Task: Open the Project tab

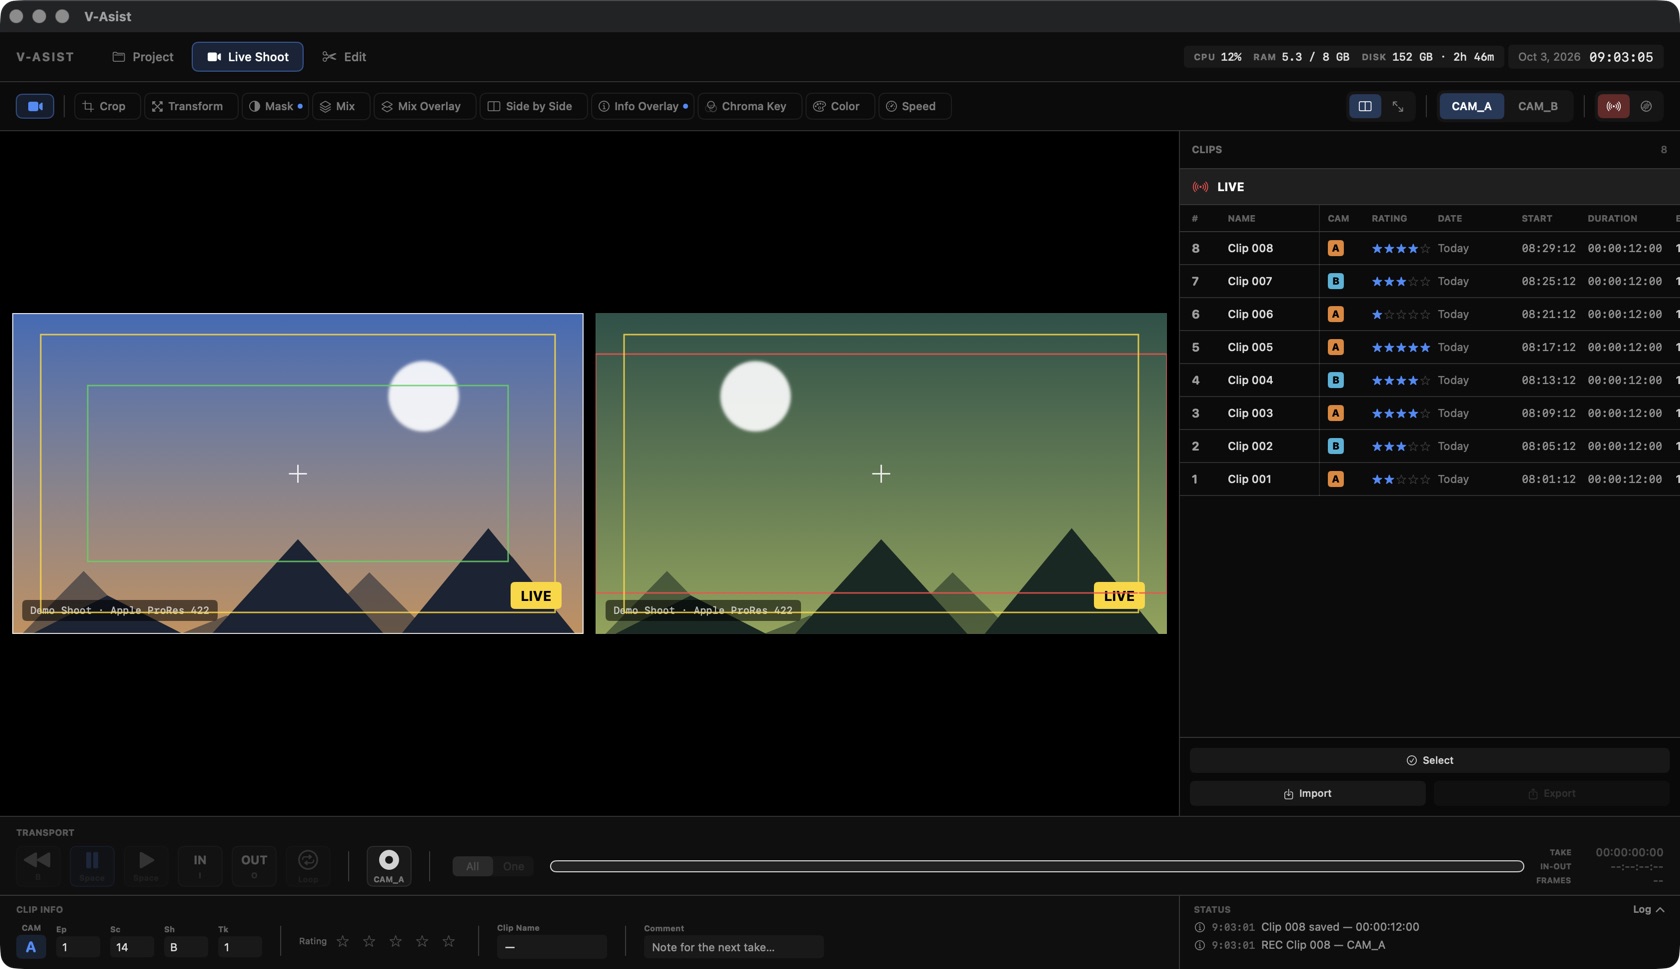Action: [143, 57]
